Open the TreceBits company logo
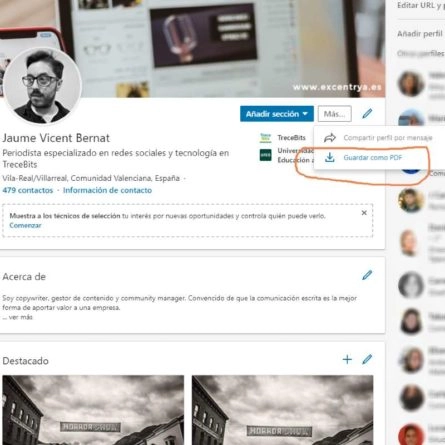Viewport: 445px width, 445px height. click(x=266, y=138)
